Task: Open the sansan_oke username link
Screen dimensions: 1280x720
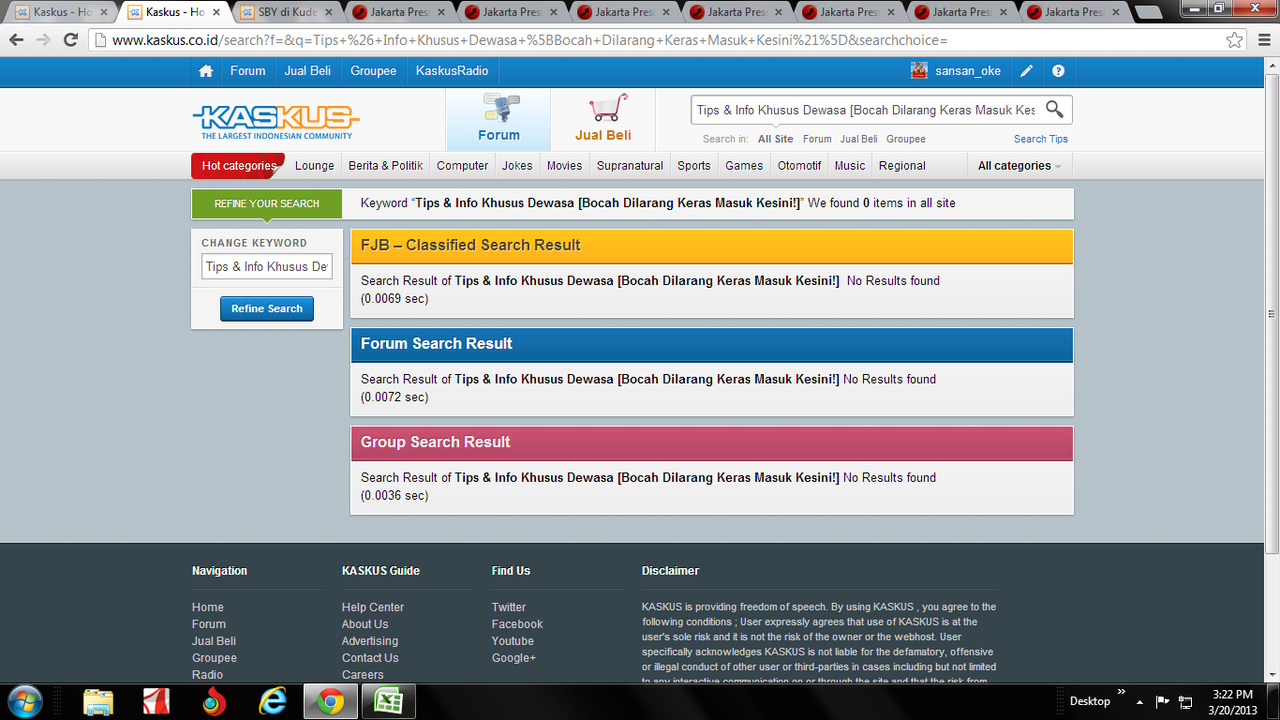Action: point(968,71)
